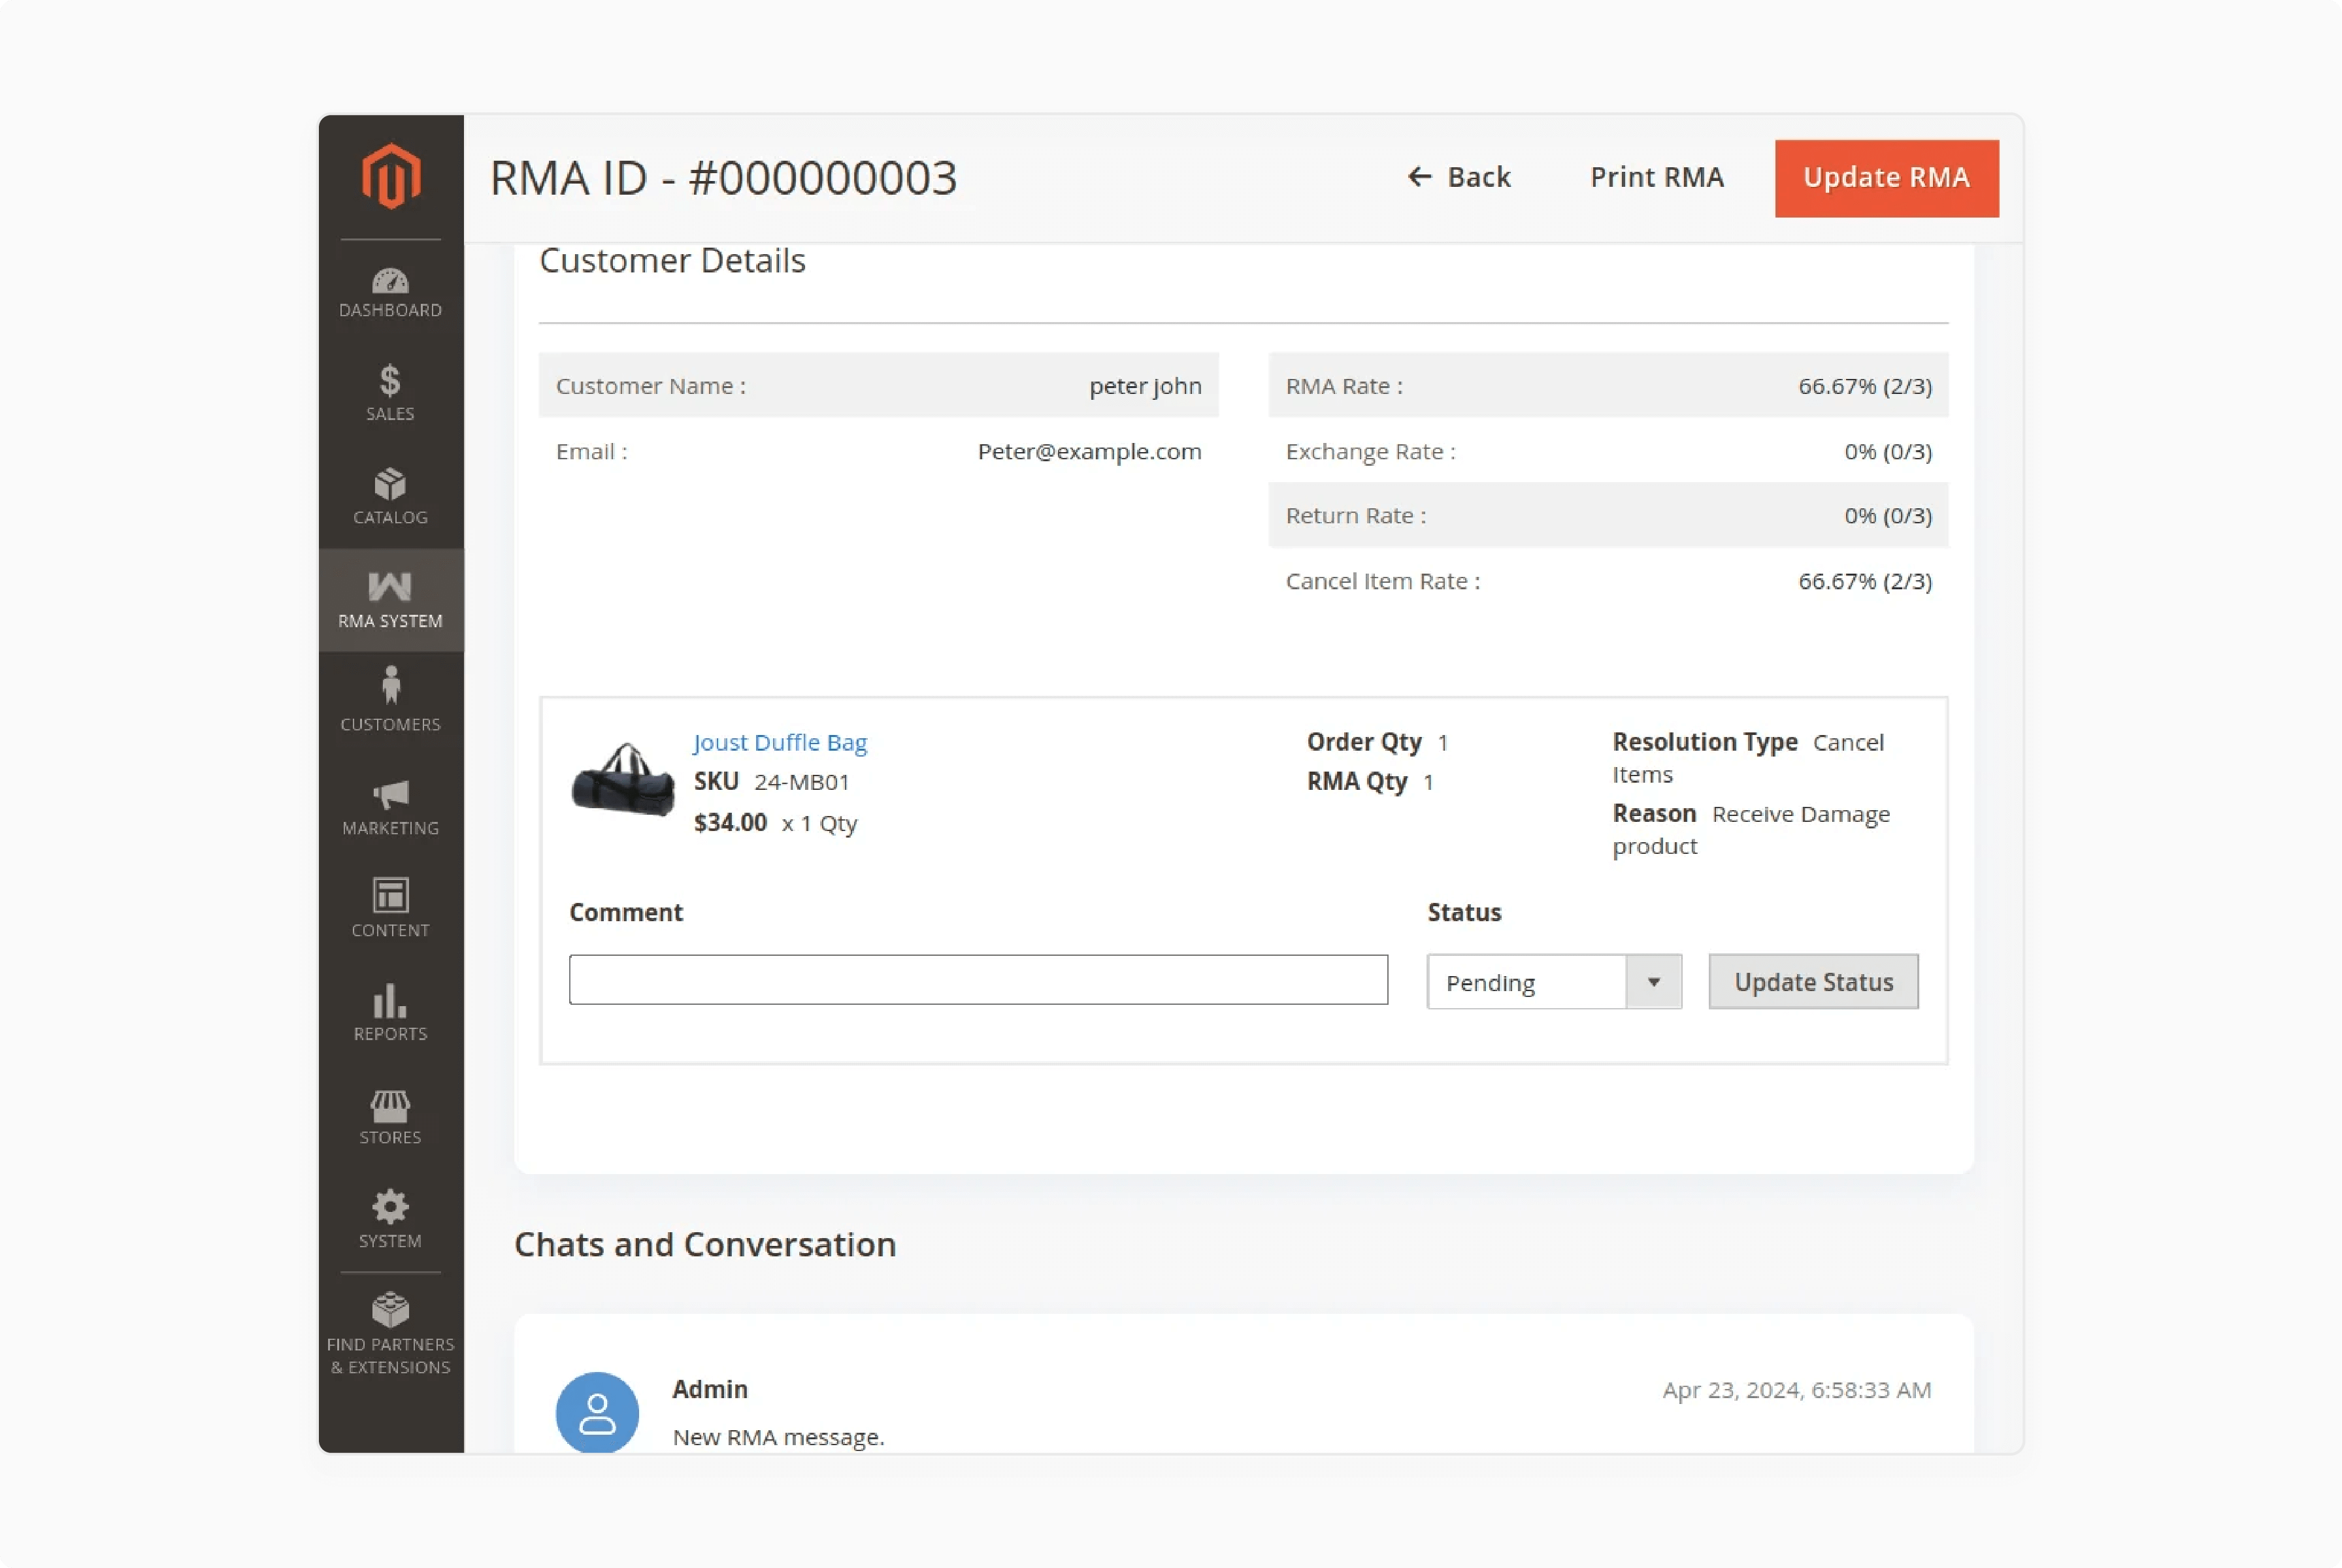Go back using the Back arrow button

(1459, 177)
